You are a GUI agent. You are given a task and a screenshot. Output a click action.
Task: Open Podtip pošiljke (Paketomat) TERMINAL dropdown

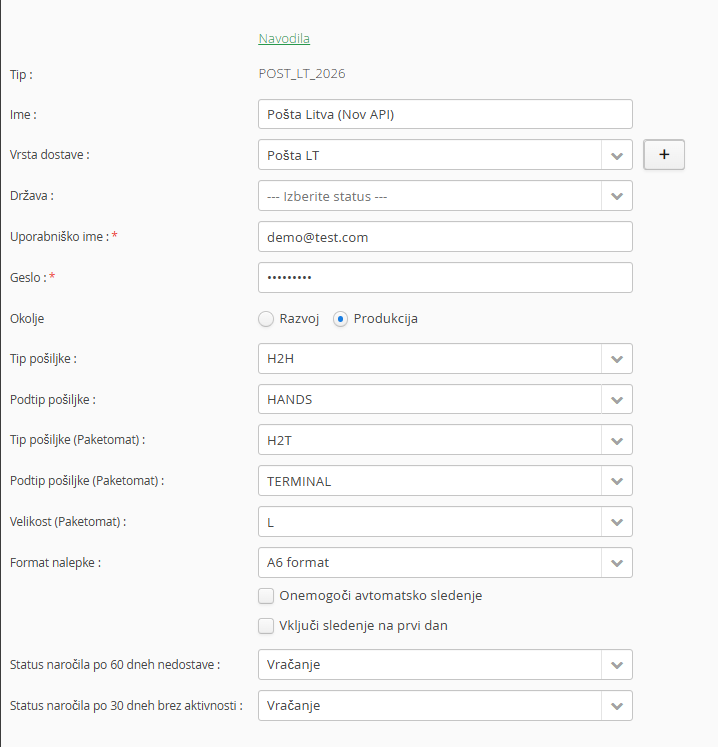click(445, 481)
